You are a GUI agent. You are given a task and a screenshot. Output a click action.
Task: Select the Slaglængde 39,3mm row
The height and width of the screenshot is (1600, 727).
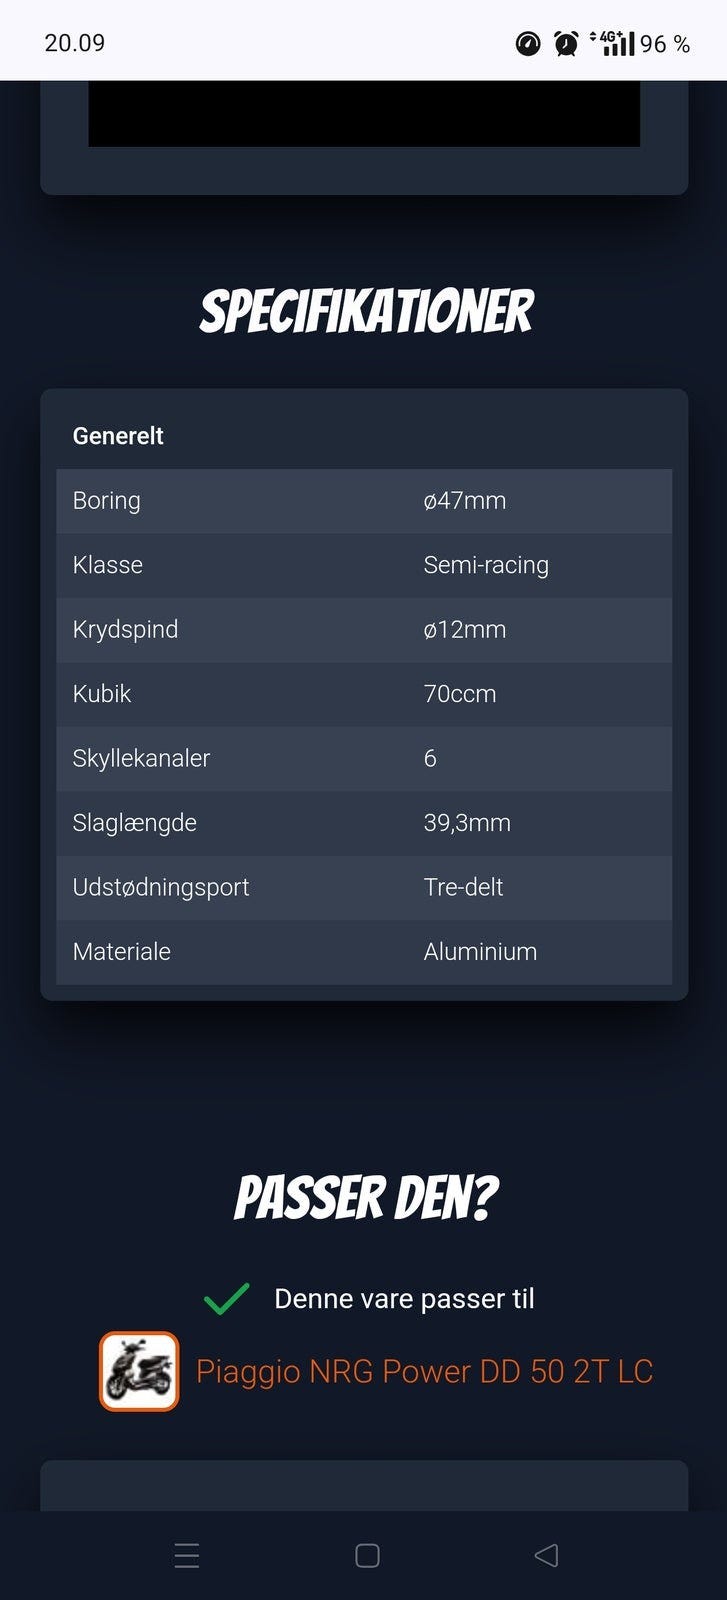coord(364,823)
